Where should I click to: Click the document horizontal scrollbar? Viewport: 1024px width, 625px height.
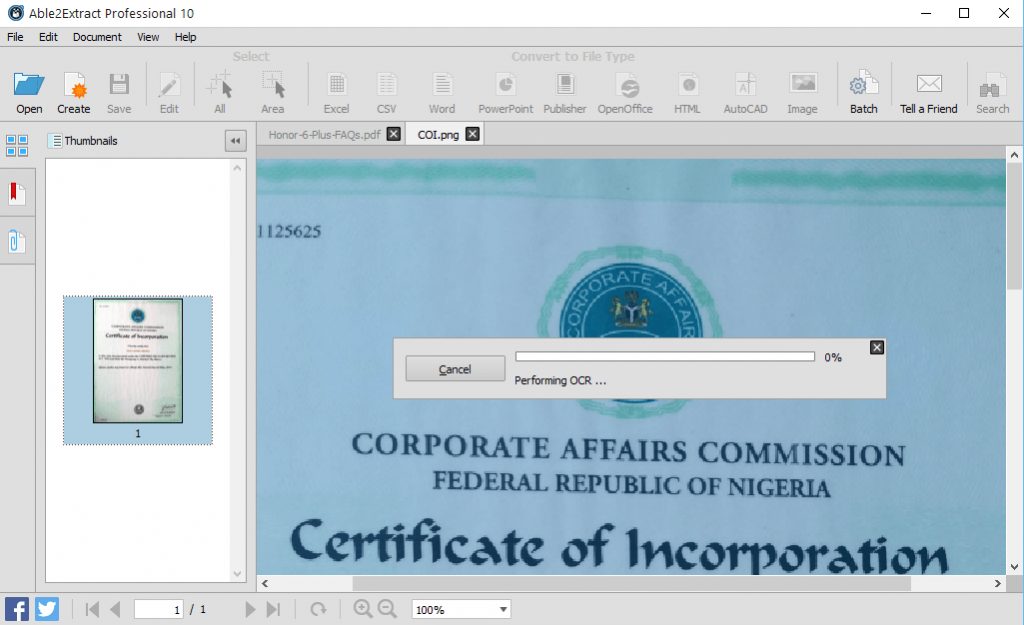[x=631, y=583]
